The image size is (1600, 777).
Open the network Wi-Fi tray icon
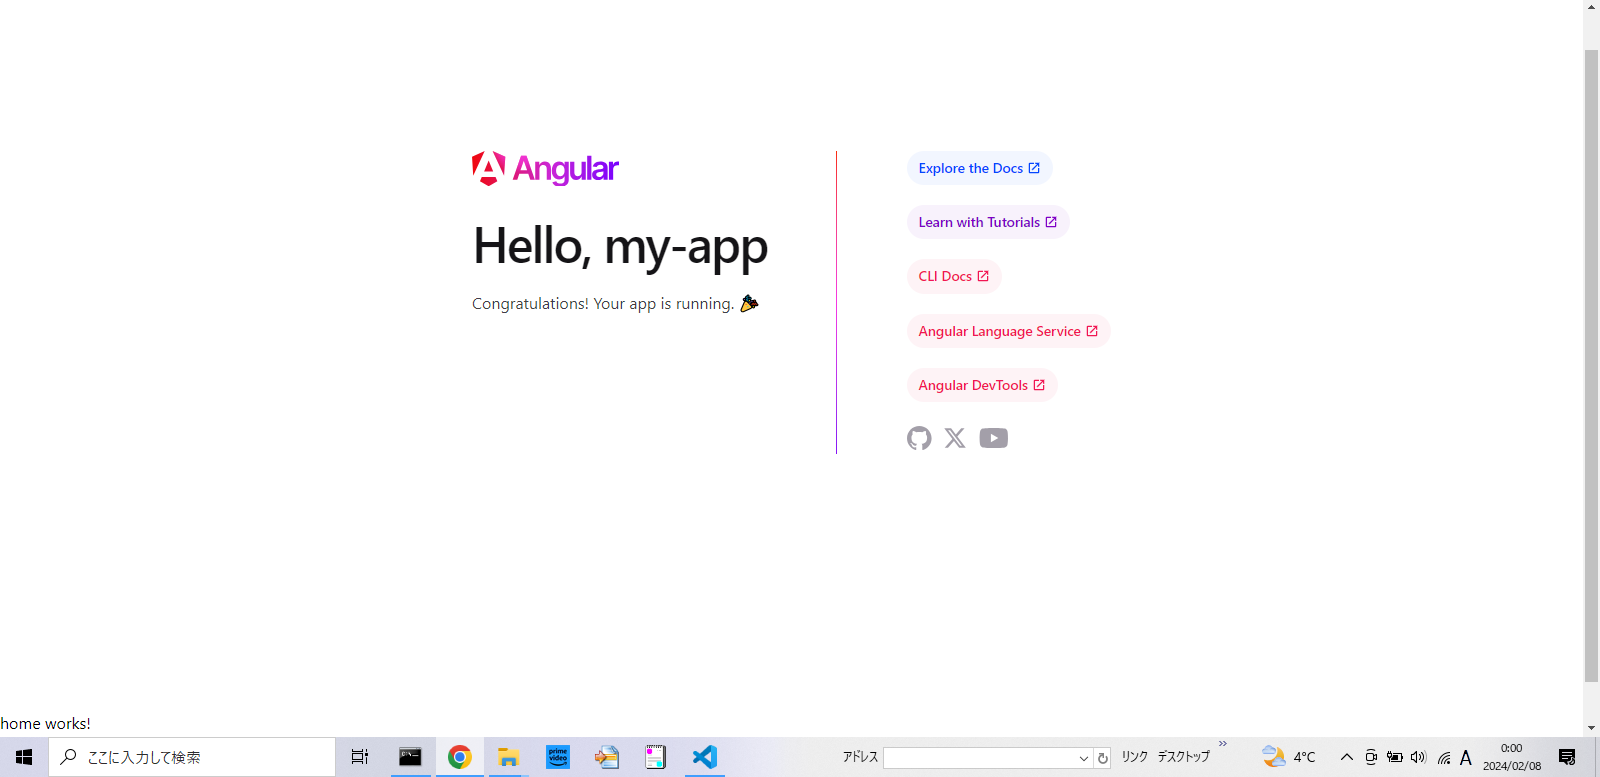point(1443,757)
